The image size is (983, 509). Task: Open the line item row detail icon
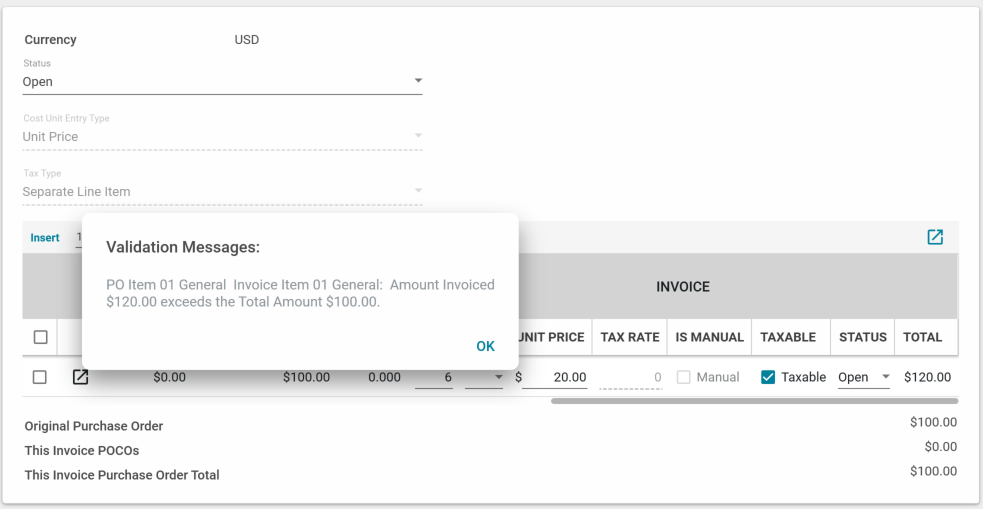click(x=80, y=377)
